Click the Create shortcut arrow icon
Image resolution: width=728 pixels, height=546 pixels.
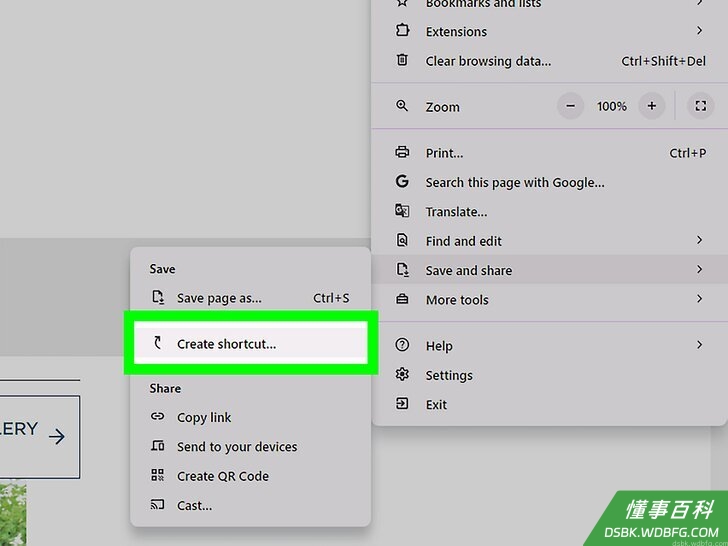[158, 343]
